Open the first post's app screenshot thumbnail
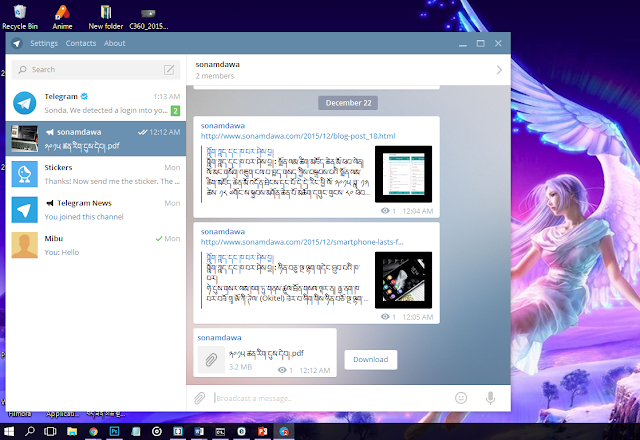Screen dimensions: 640x440 [x=403, y=174]
